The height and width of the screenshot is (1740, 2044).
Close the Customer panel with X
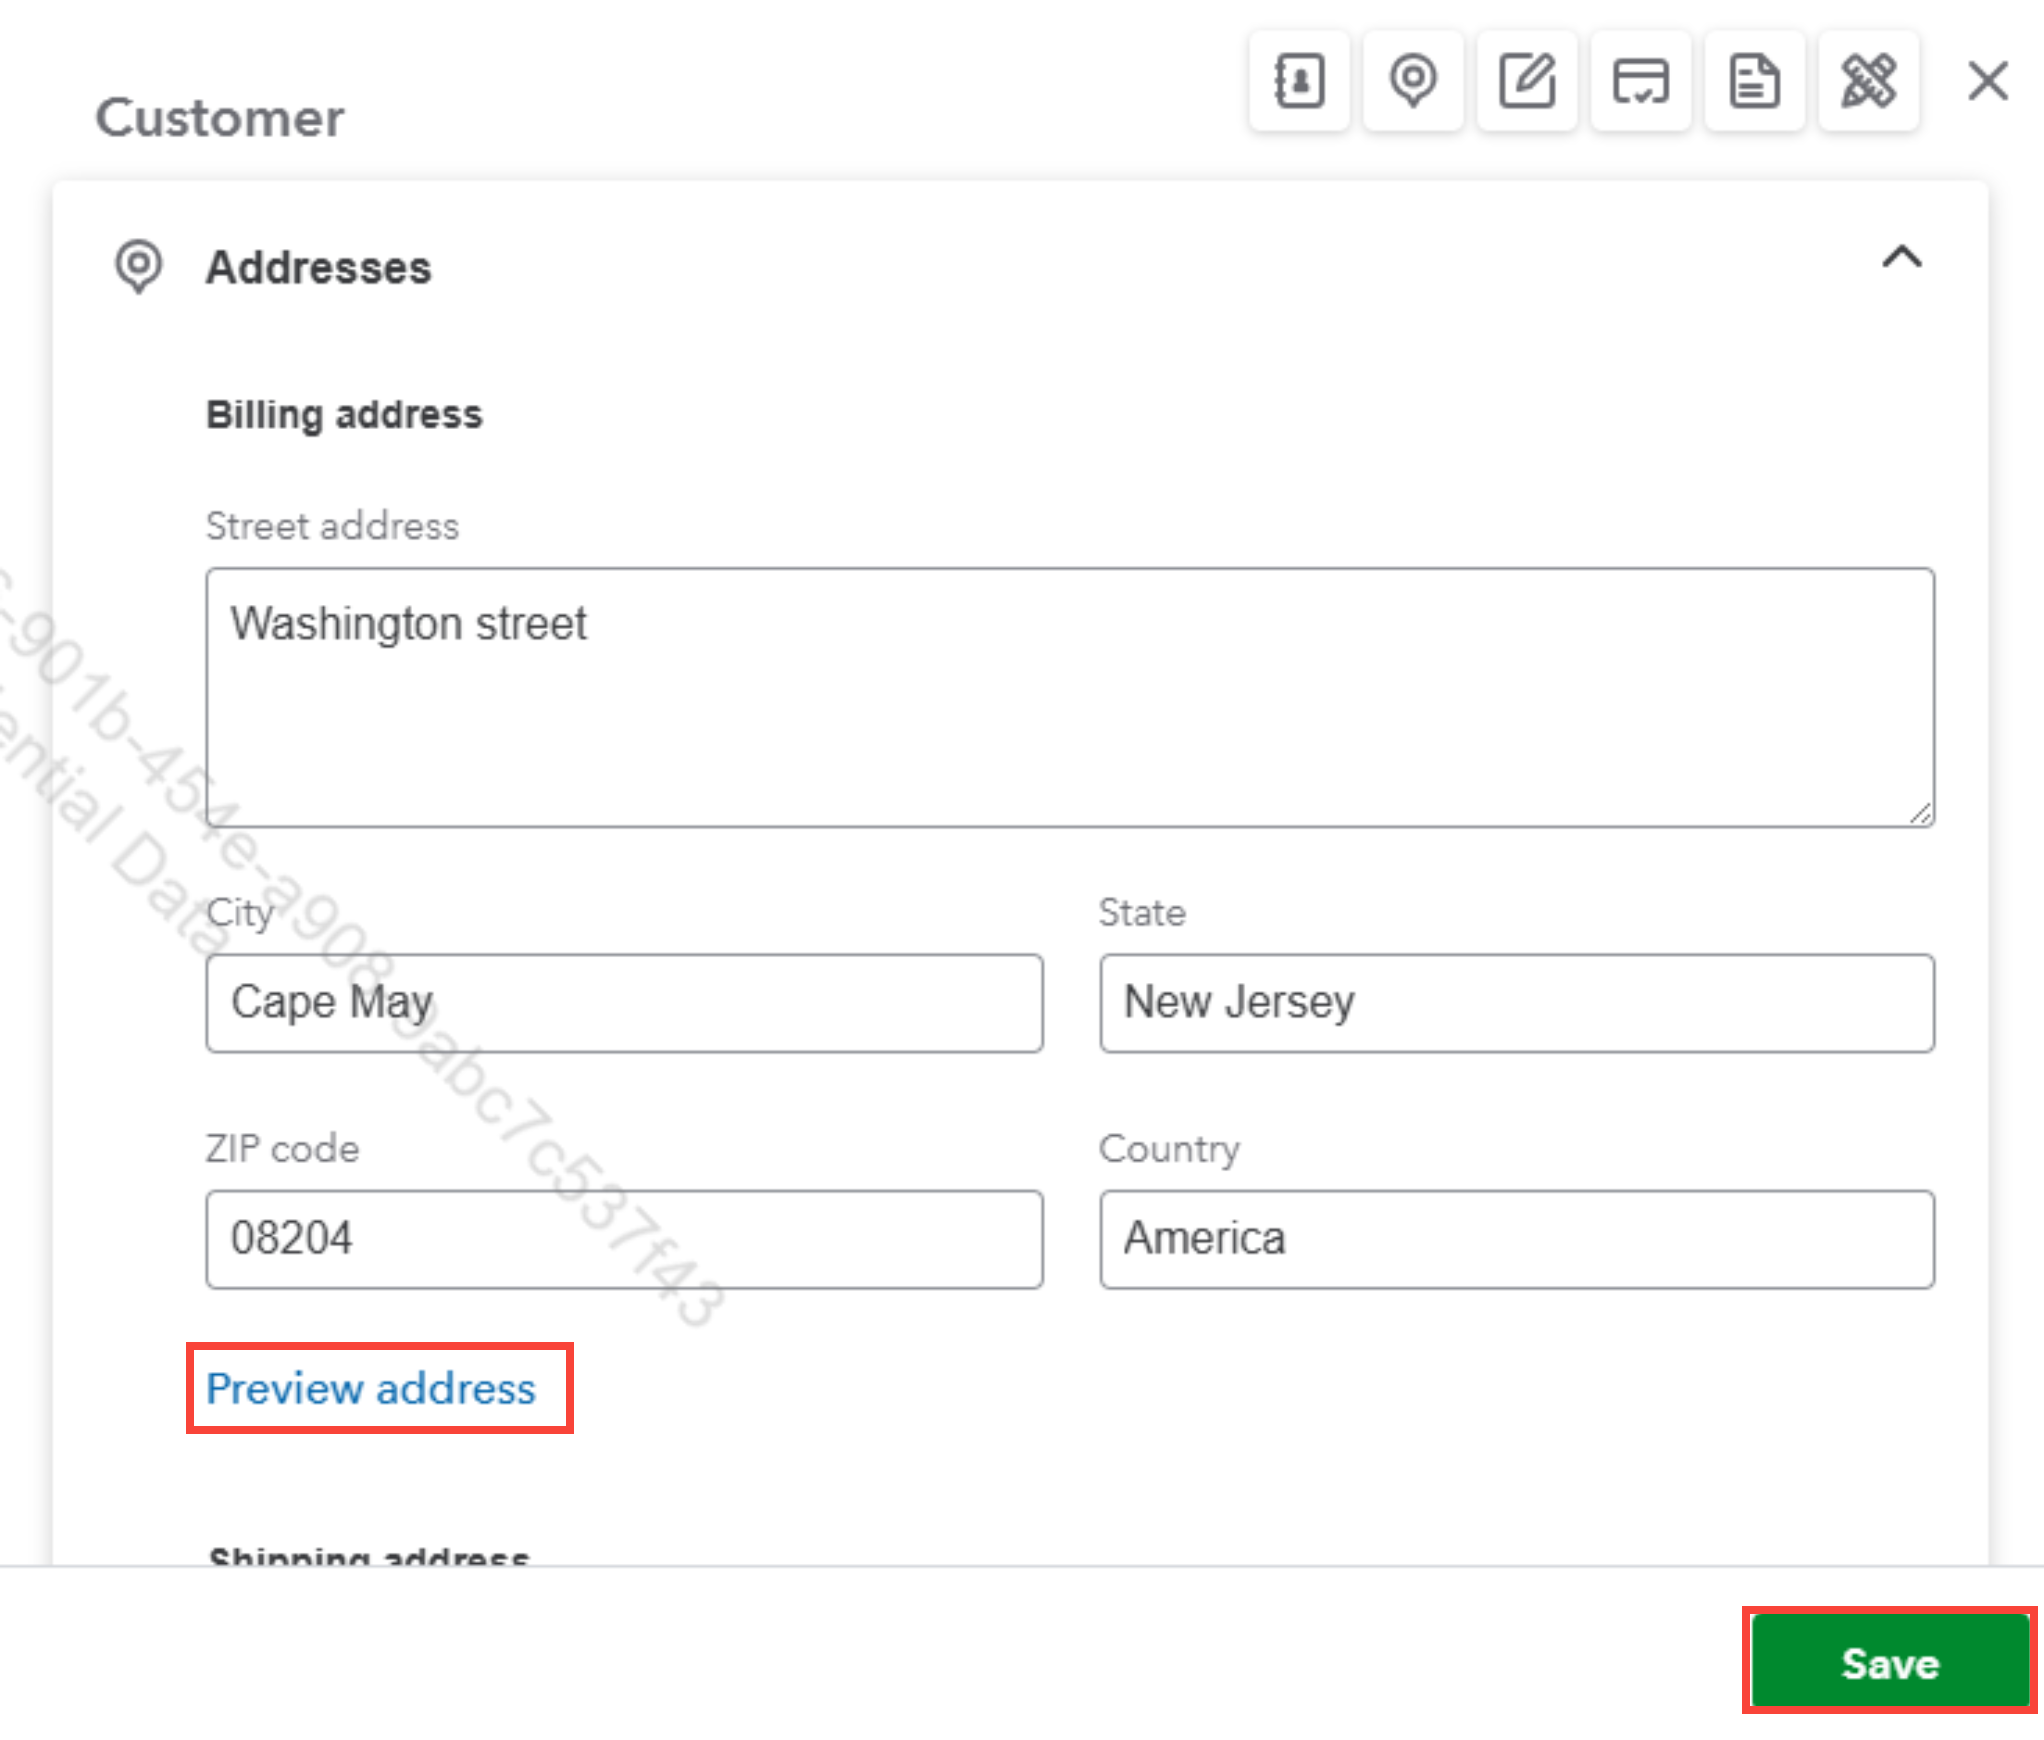tap(1987, 81)
